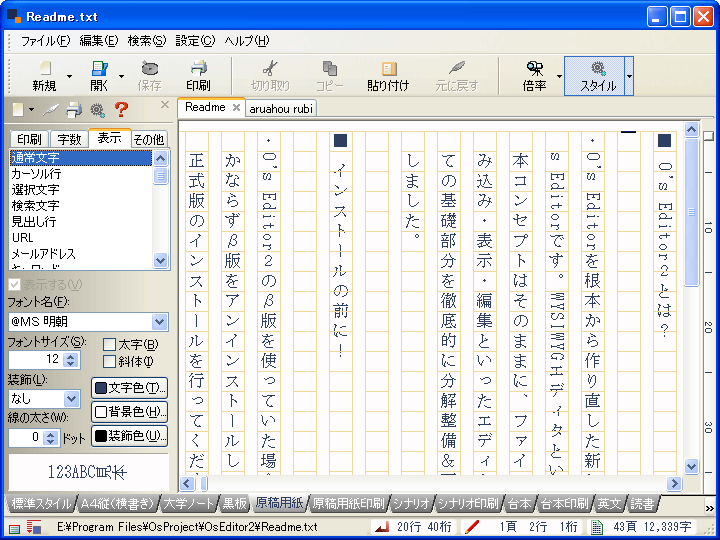Open the 検索(S) menu
The height and width of the screenshot is (540, 720).
pyautogui.click(x=147, y=41)
